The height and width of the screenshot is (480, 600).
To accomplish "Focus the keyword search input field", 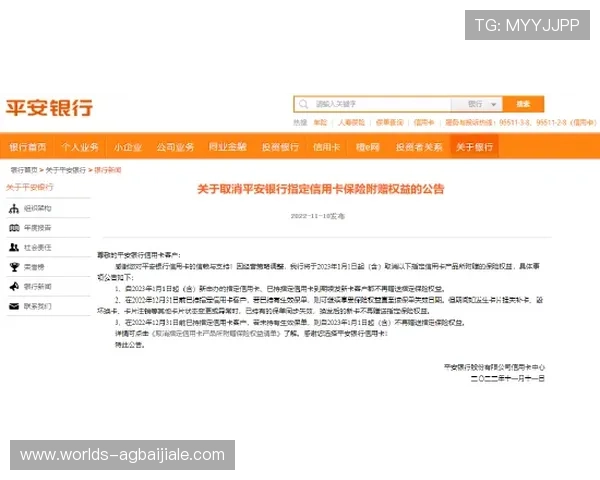I will tap(373, 104).
